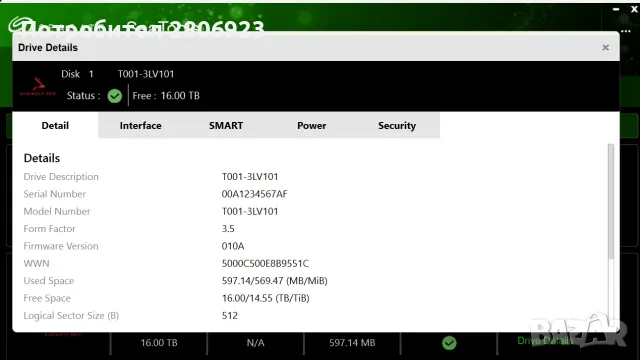Switch to the Interface tab
The image size is (640, 360).
140,125
